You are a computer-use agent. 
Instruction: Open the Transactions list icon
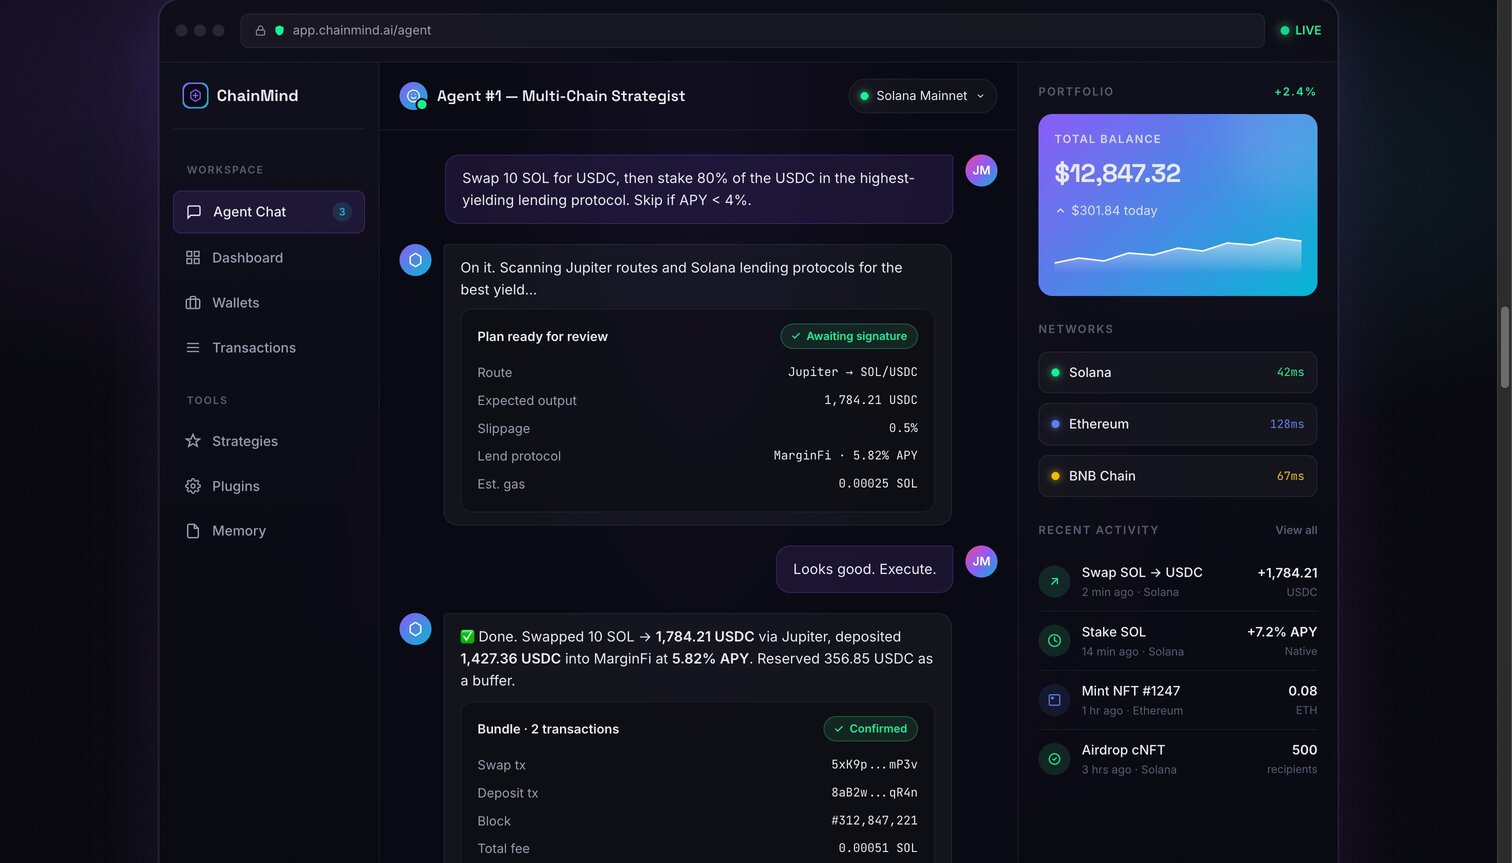tap(193, 348)
